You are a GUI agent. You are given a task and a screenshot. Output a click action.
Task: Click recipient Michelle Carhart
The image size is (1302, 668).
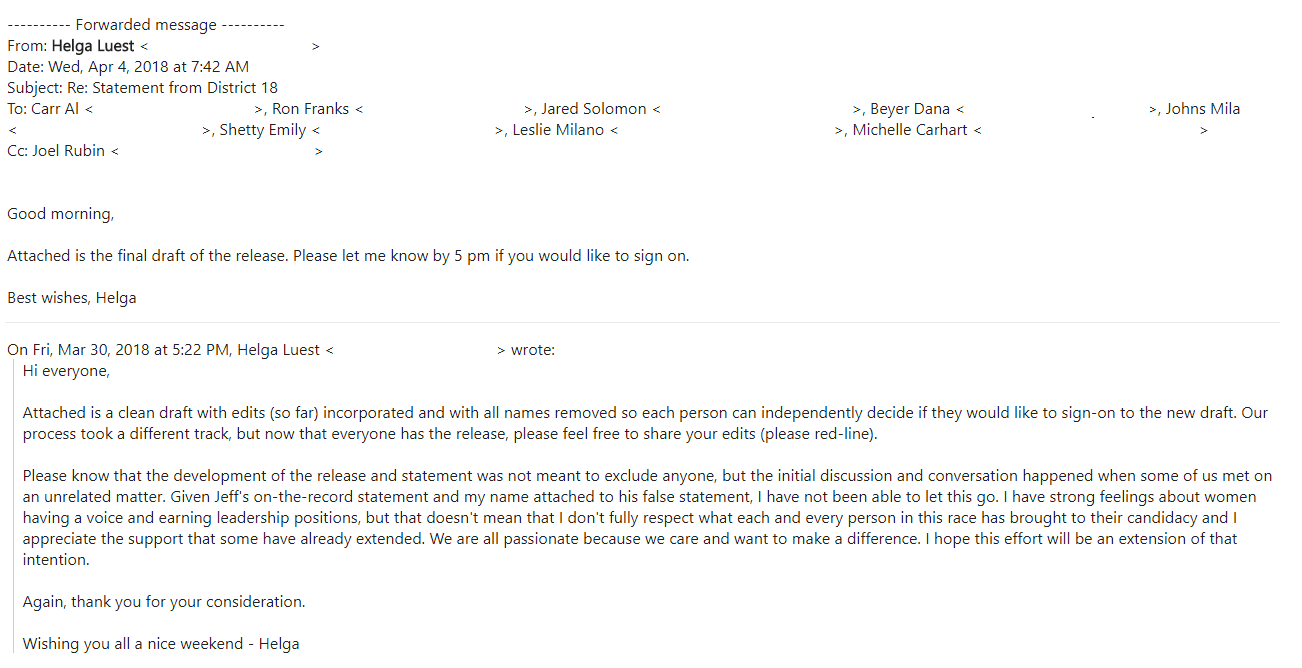[910, 130]
